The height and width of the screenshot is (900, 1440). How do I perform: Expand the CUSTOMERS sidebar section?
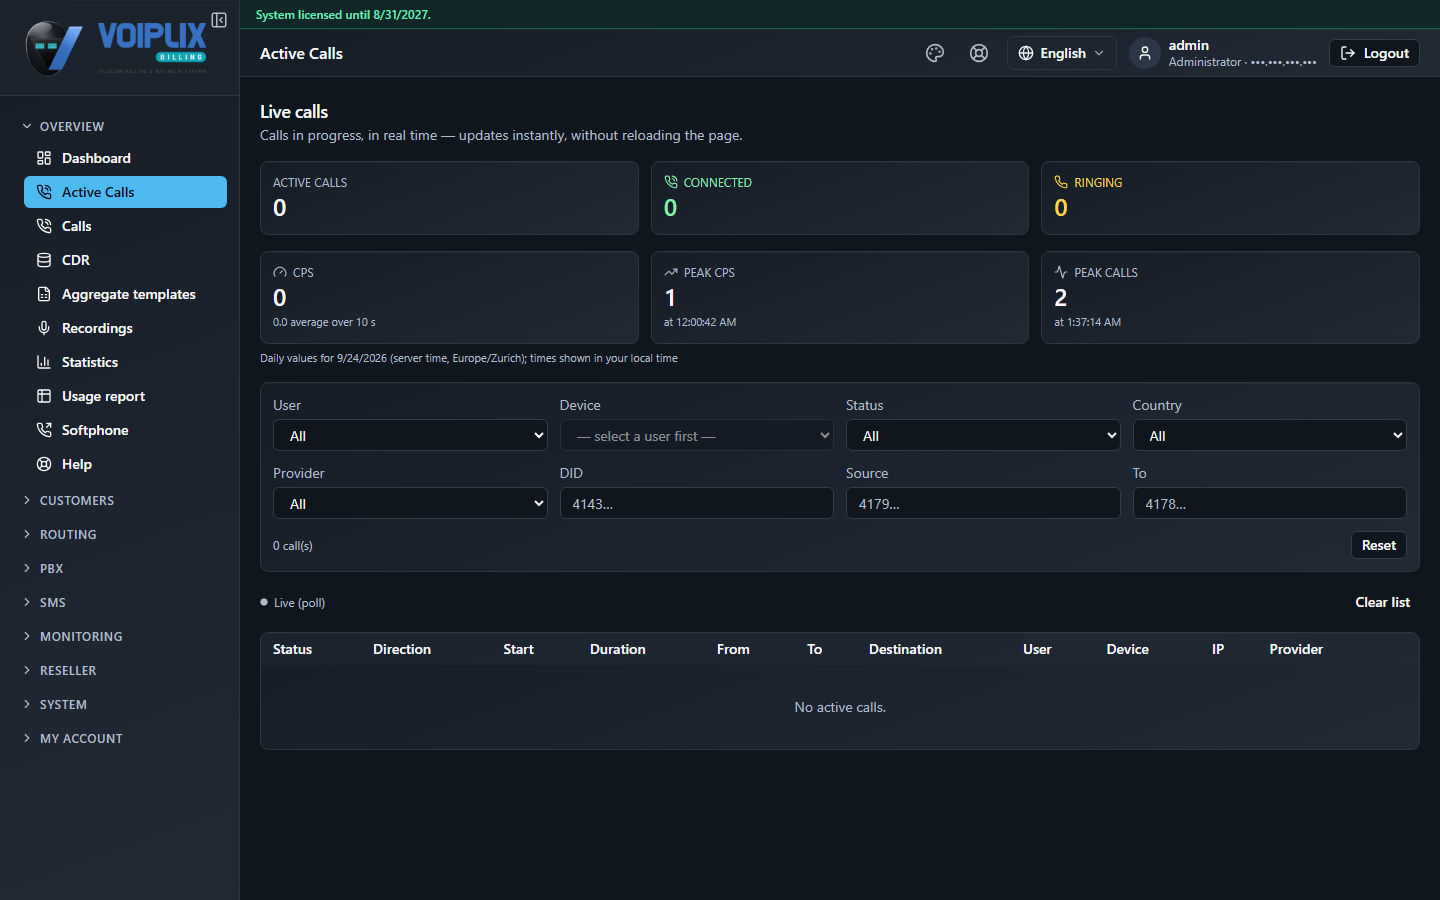tap(77, 500)
